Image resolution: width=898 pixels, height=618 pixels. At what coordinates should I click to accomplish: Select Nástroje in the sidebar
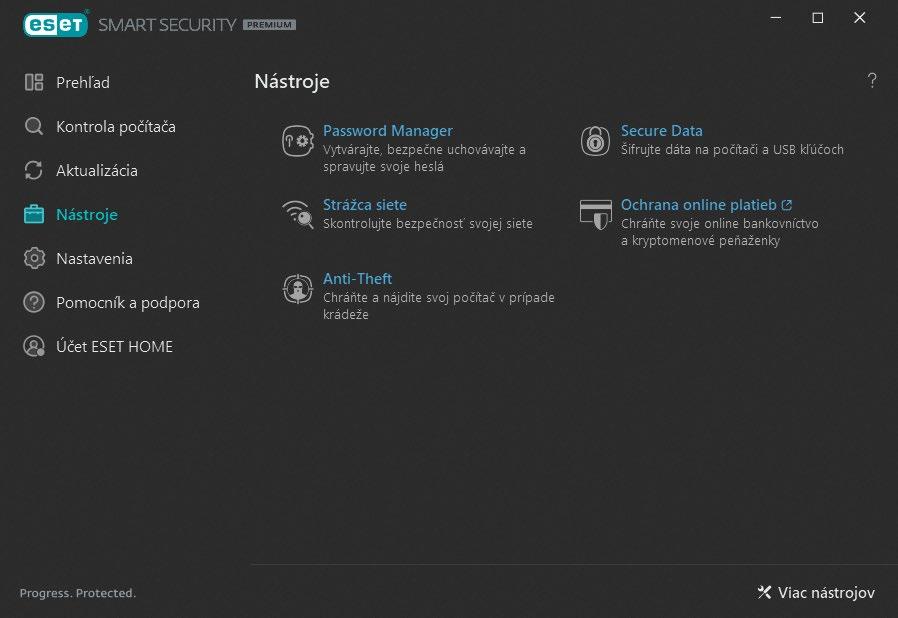[x=86, y=214]
